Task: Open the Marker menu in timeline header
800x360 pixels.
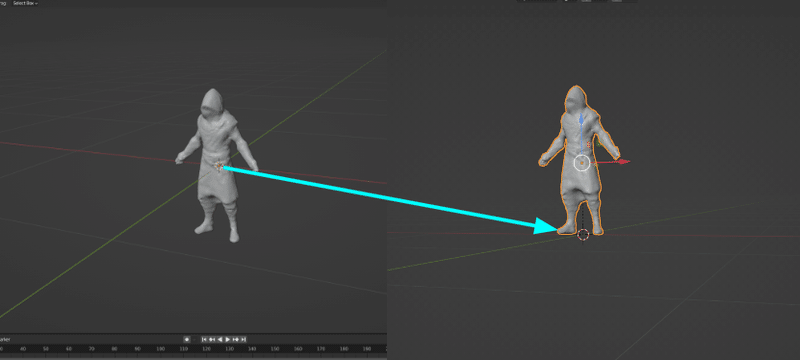Action: [x=5, y=340]
